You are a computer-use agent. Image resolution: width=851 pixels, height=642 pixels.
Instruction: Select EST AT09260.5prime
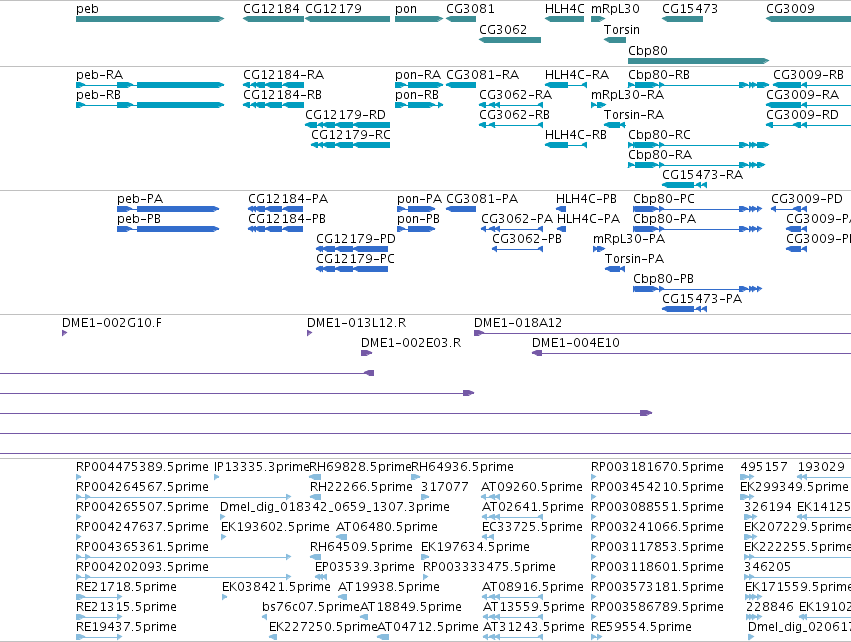click(532, 487)
